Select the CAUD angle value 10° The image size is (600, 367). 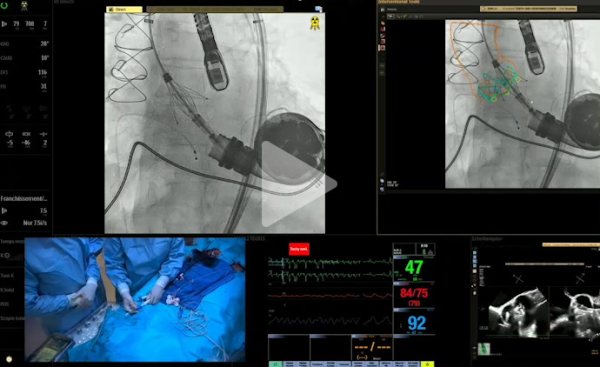[x=44, y=58]
